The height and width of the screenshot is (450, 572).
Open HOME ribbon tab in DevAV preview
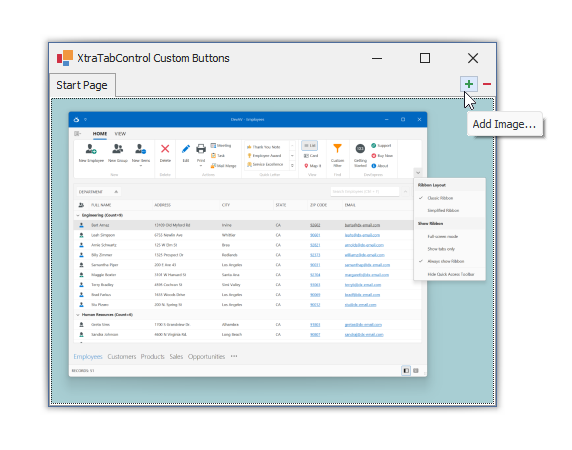tap(100, 134)
